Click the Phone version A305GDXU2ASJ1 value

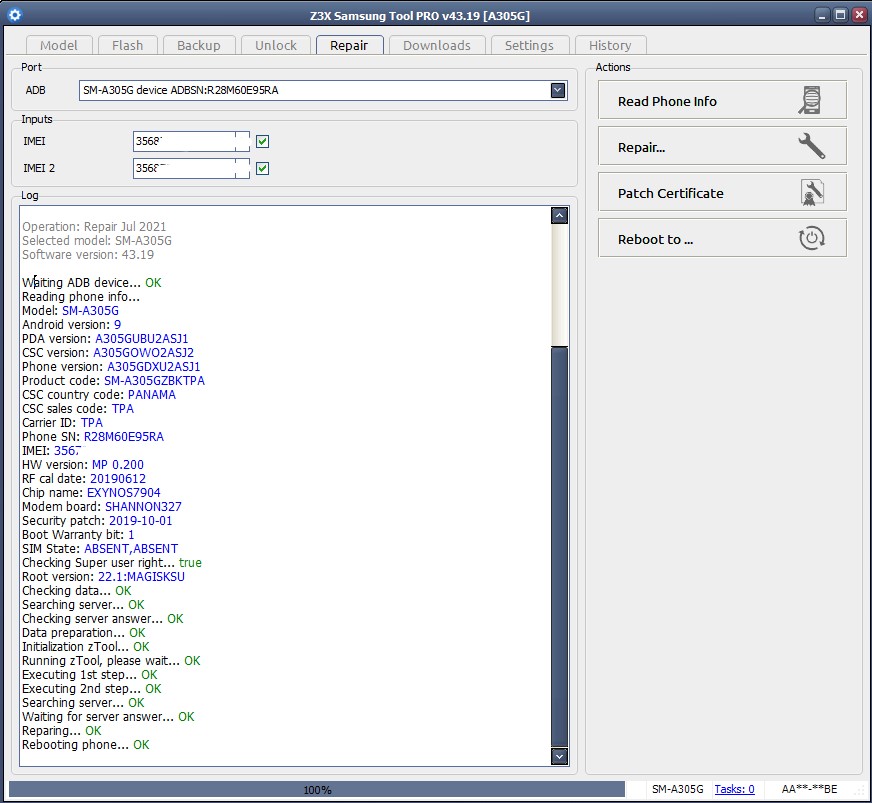153,366
